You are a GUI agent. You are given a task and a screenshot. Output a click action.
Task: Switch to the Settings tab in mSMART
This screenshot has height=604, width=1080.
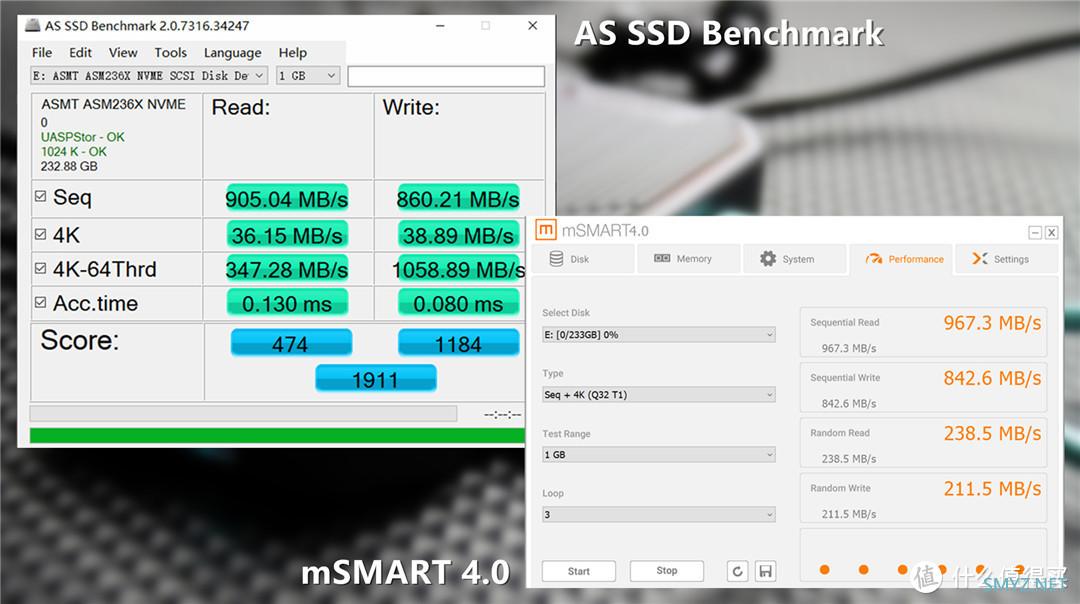tap(1006, 259)
